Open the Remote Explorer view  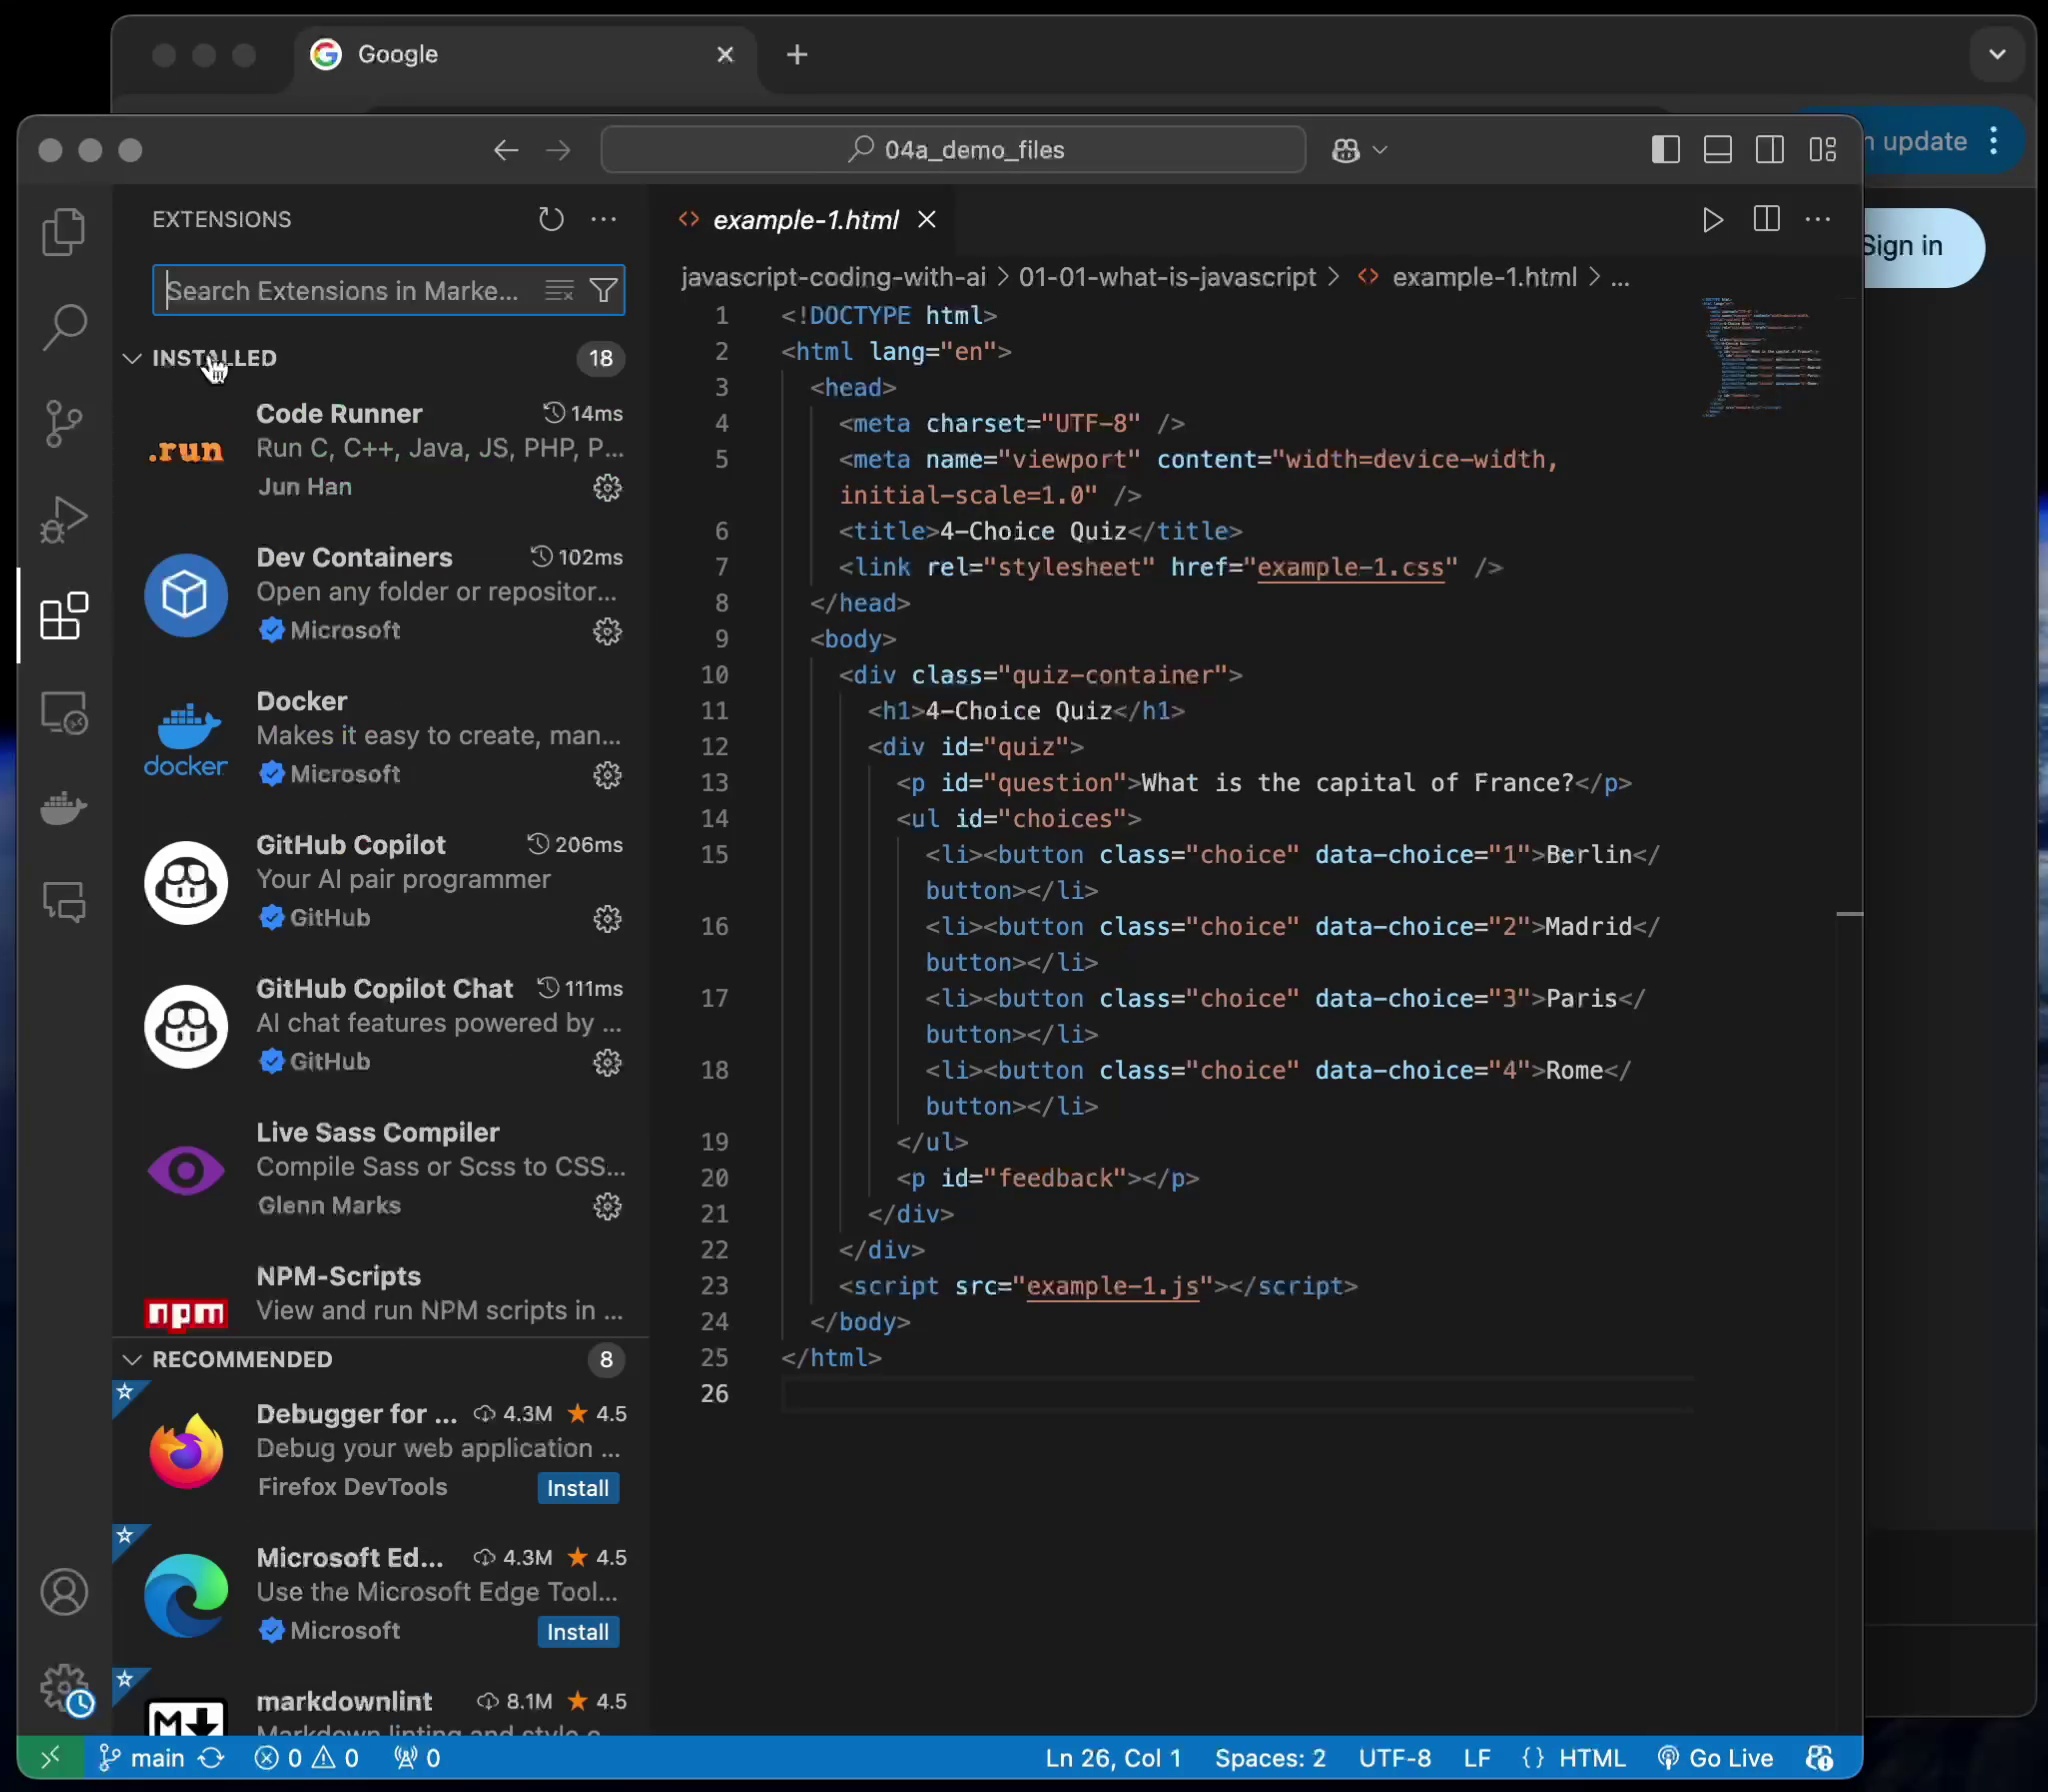click(x=64, y=712)
